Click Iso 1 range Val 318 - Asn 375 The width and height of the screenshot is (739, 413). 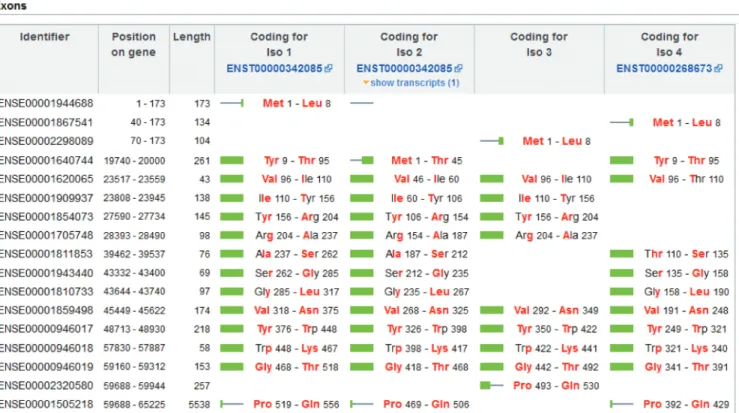pyautogui.click(x=296, y=310)
